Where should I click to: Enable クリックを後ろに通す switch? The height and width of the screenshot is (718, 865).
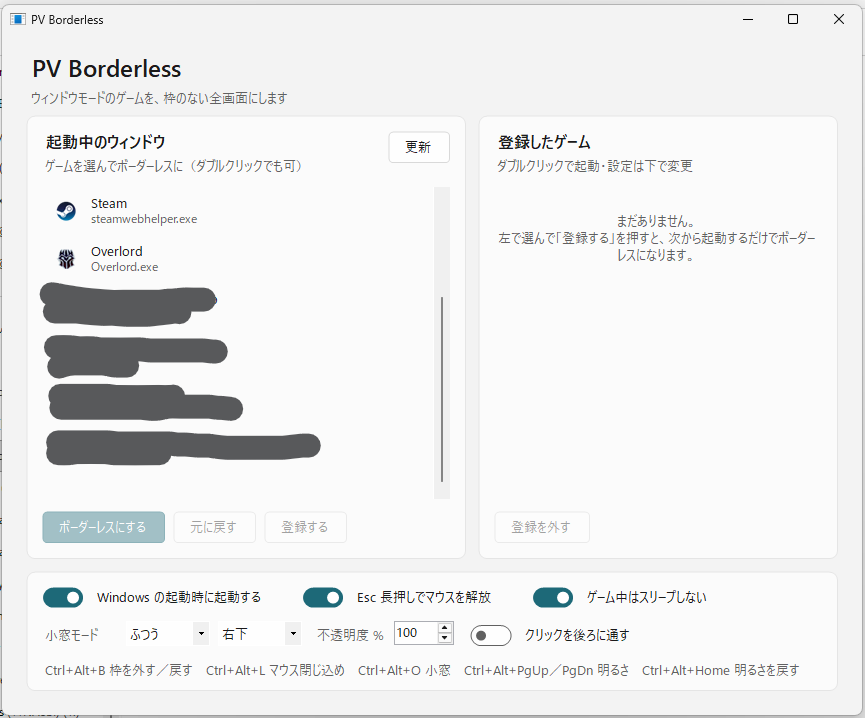tap(491, 635)
